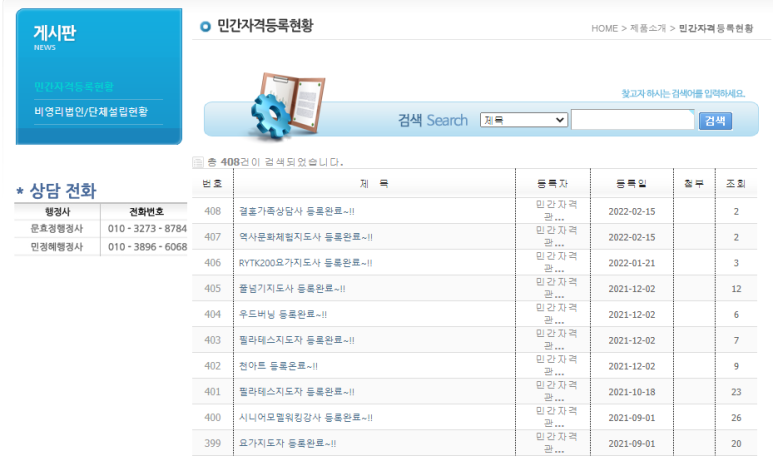Screen dimensions: 773x461
Task: Open post 시니어모델워킹강사 등록완료
Action: (305, 418)
